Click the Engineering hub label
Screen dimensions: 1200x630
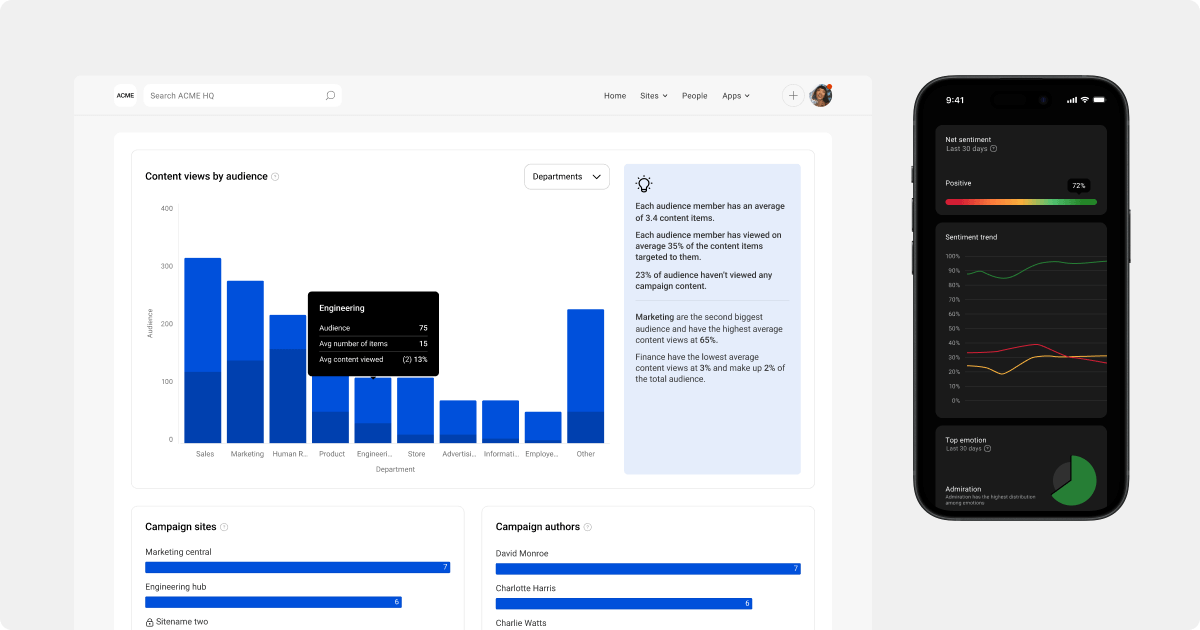(x=175, y=587)
